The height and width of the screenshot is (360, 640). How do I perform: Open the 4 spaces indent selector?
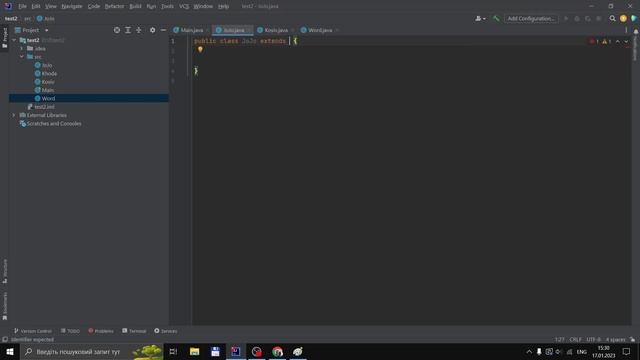point(615,339)
